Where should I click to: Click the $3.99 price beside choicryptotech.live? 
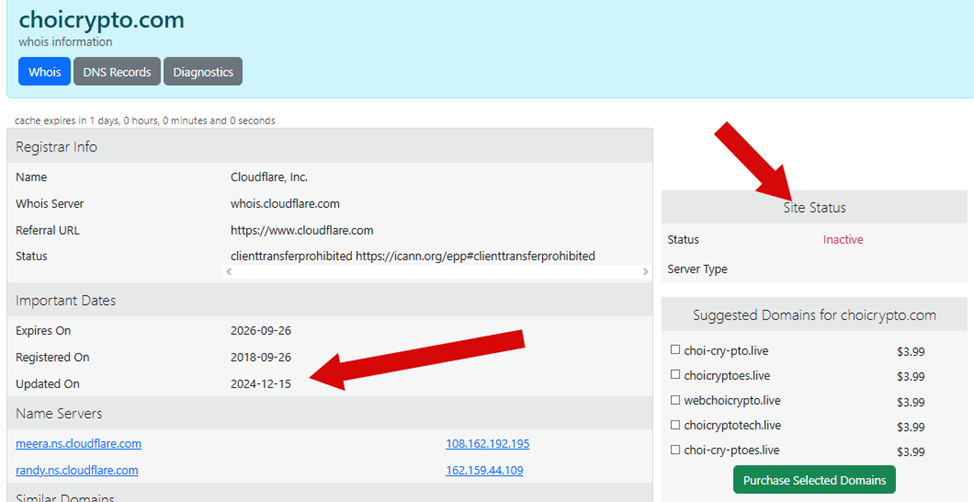911,427
